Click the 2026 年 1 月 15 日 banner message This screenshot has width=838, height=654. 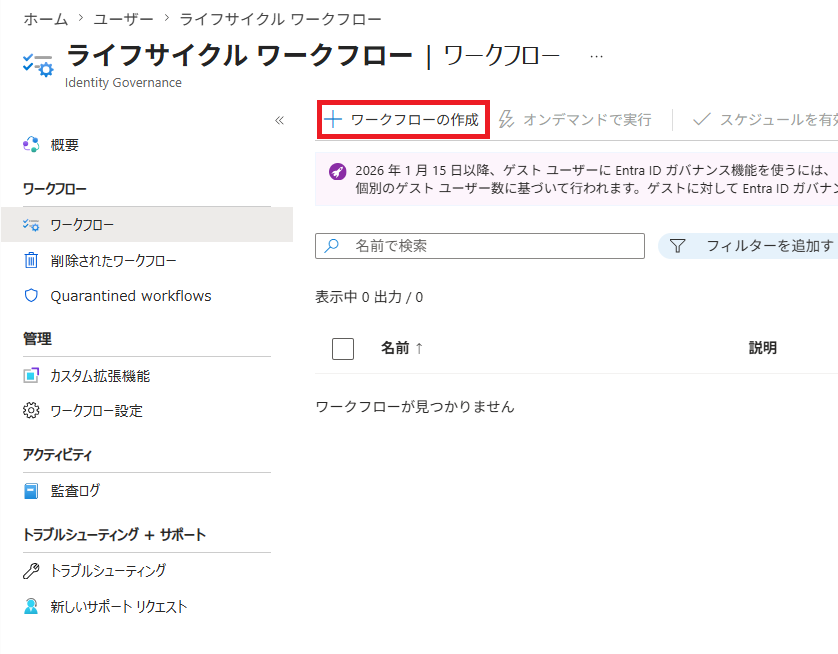596,179
